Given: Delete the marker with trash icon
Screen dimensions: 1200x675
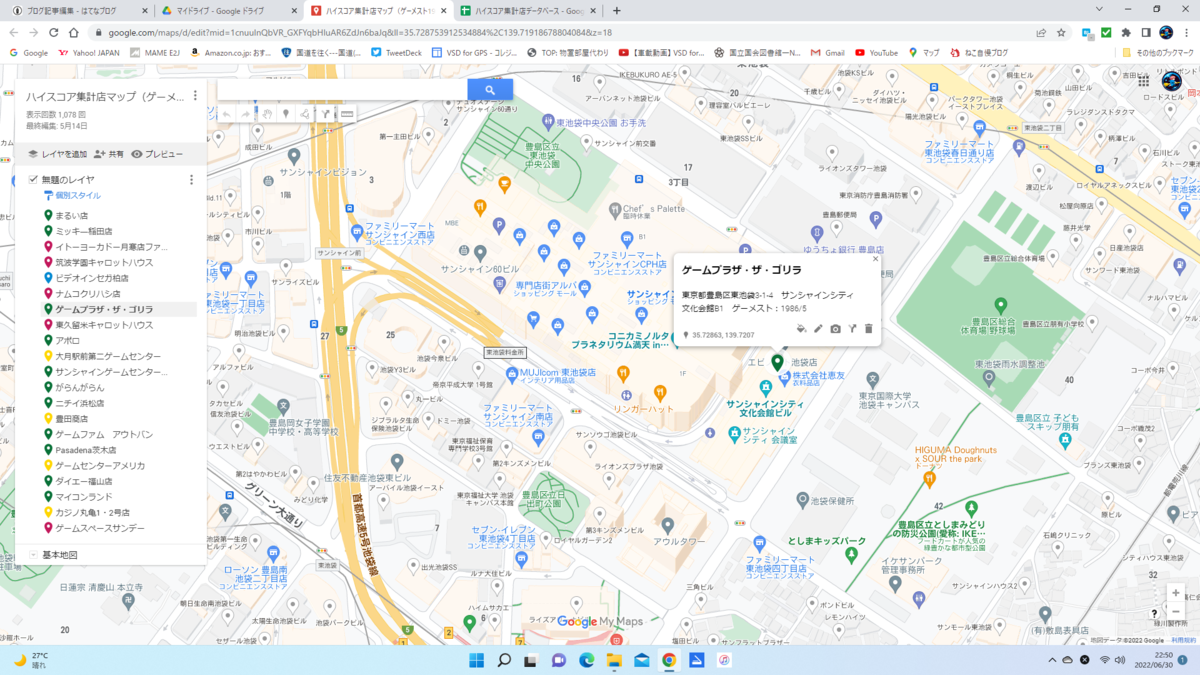Looking at the screenshot, I should tap(868, 328).
